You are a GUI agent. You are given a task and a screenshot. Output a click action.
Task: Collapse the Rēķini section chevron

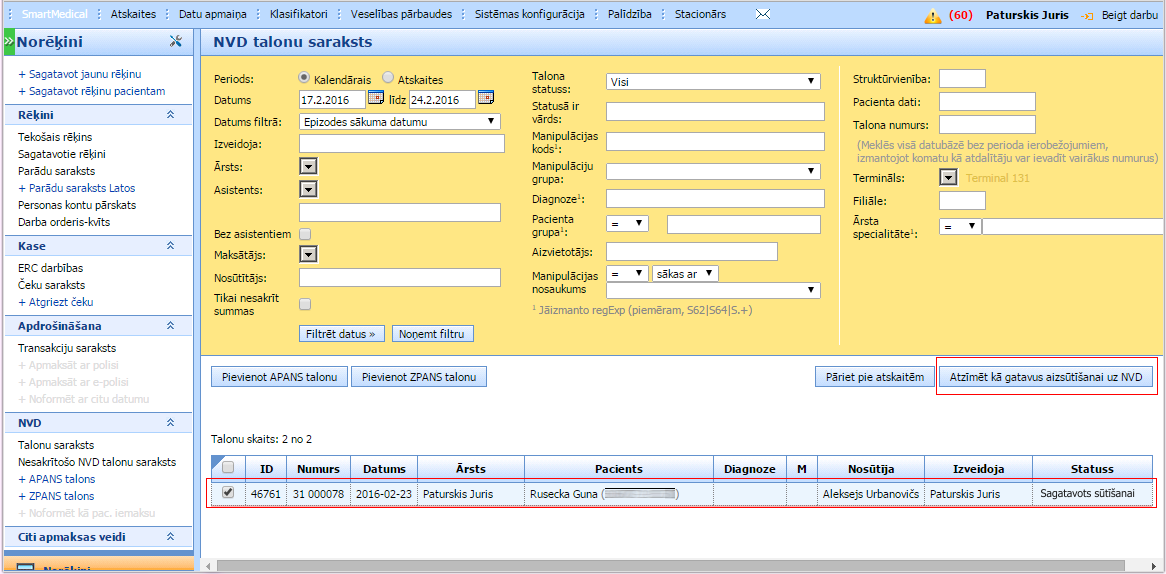170,115
